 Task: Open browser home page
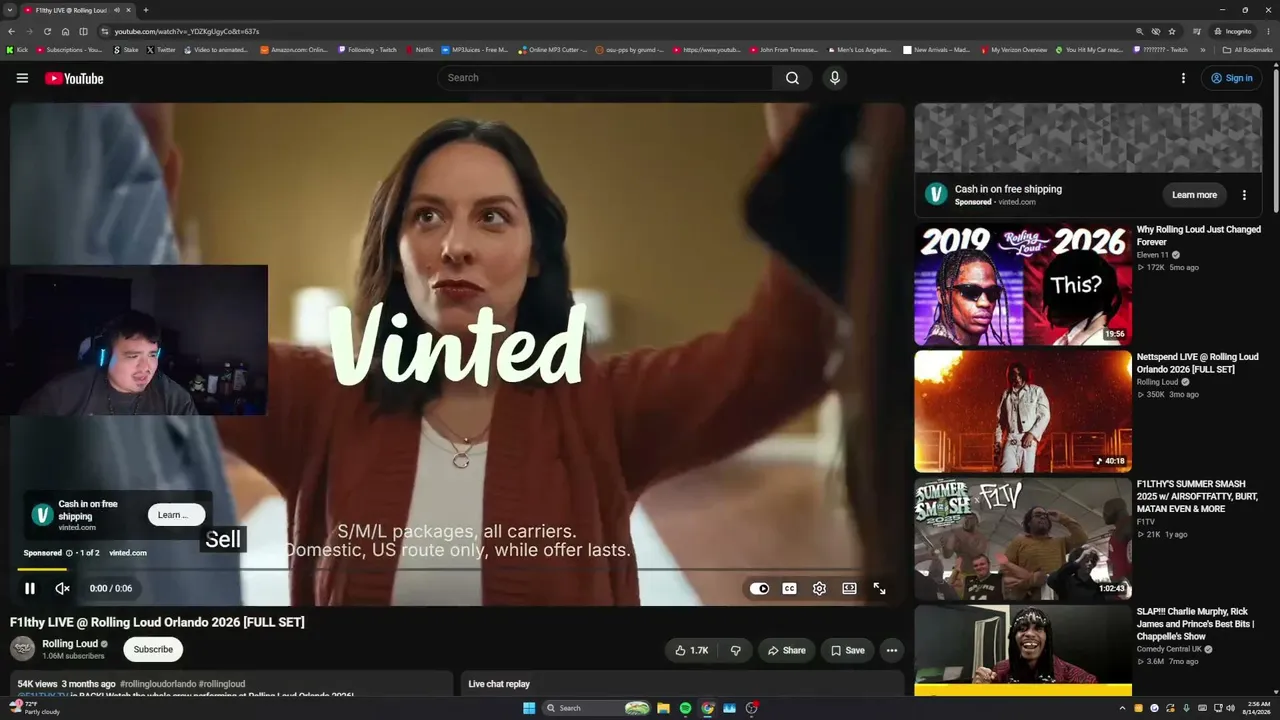(66, 31)
